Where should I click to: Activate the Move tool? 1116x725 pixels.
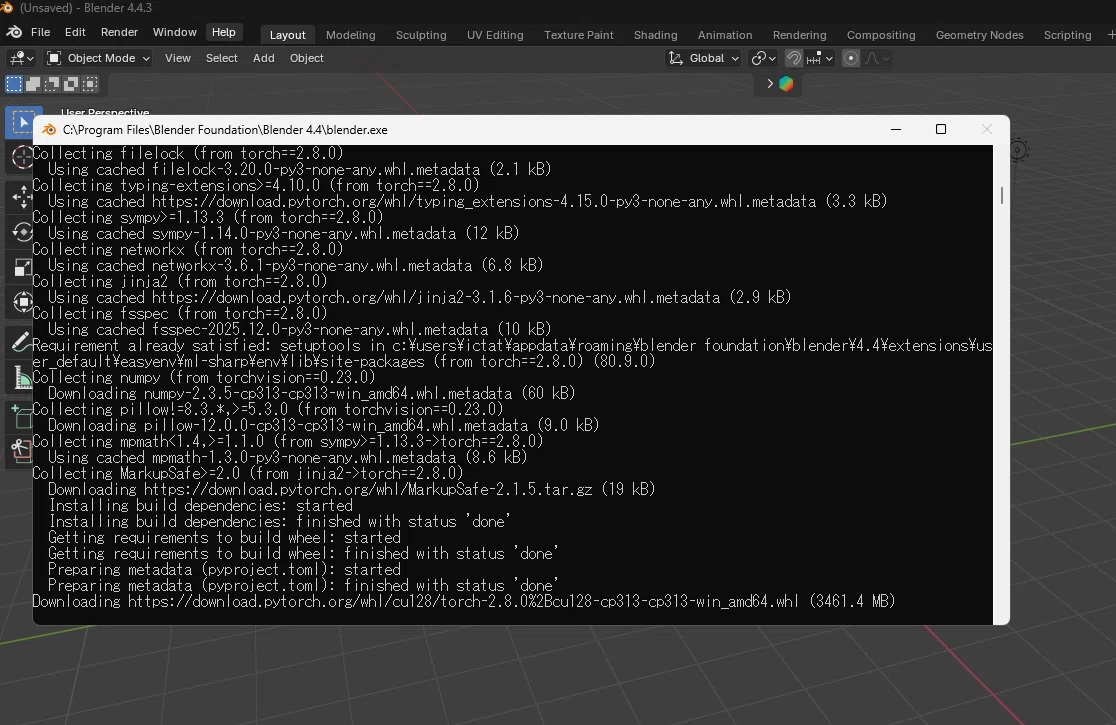click(21, 196)
